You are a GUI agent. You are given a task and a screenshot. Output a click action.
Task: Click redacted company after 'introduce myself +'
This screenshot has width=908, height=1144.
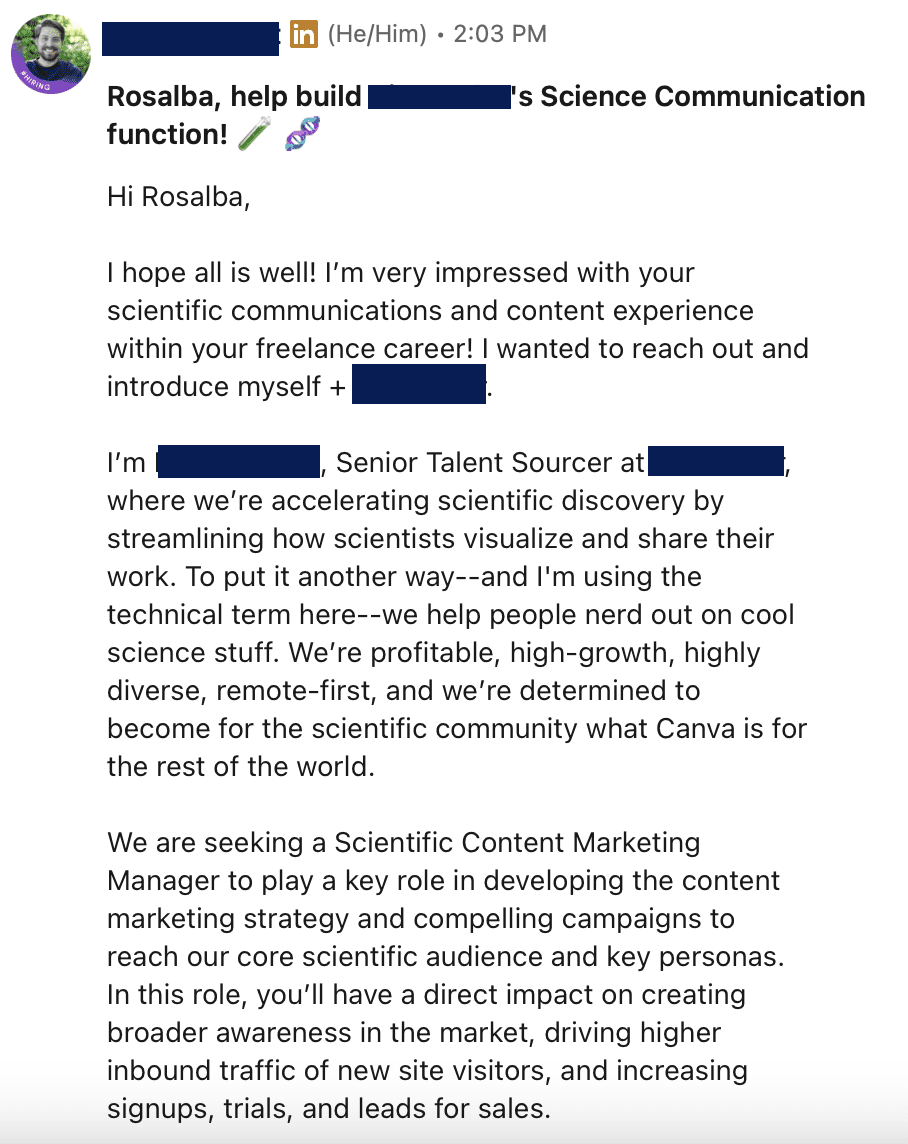coord(419,387)
